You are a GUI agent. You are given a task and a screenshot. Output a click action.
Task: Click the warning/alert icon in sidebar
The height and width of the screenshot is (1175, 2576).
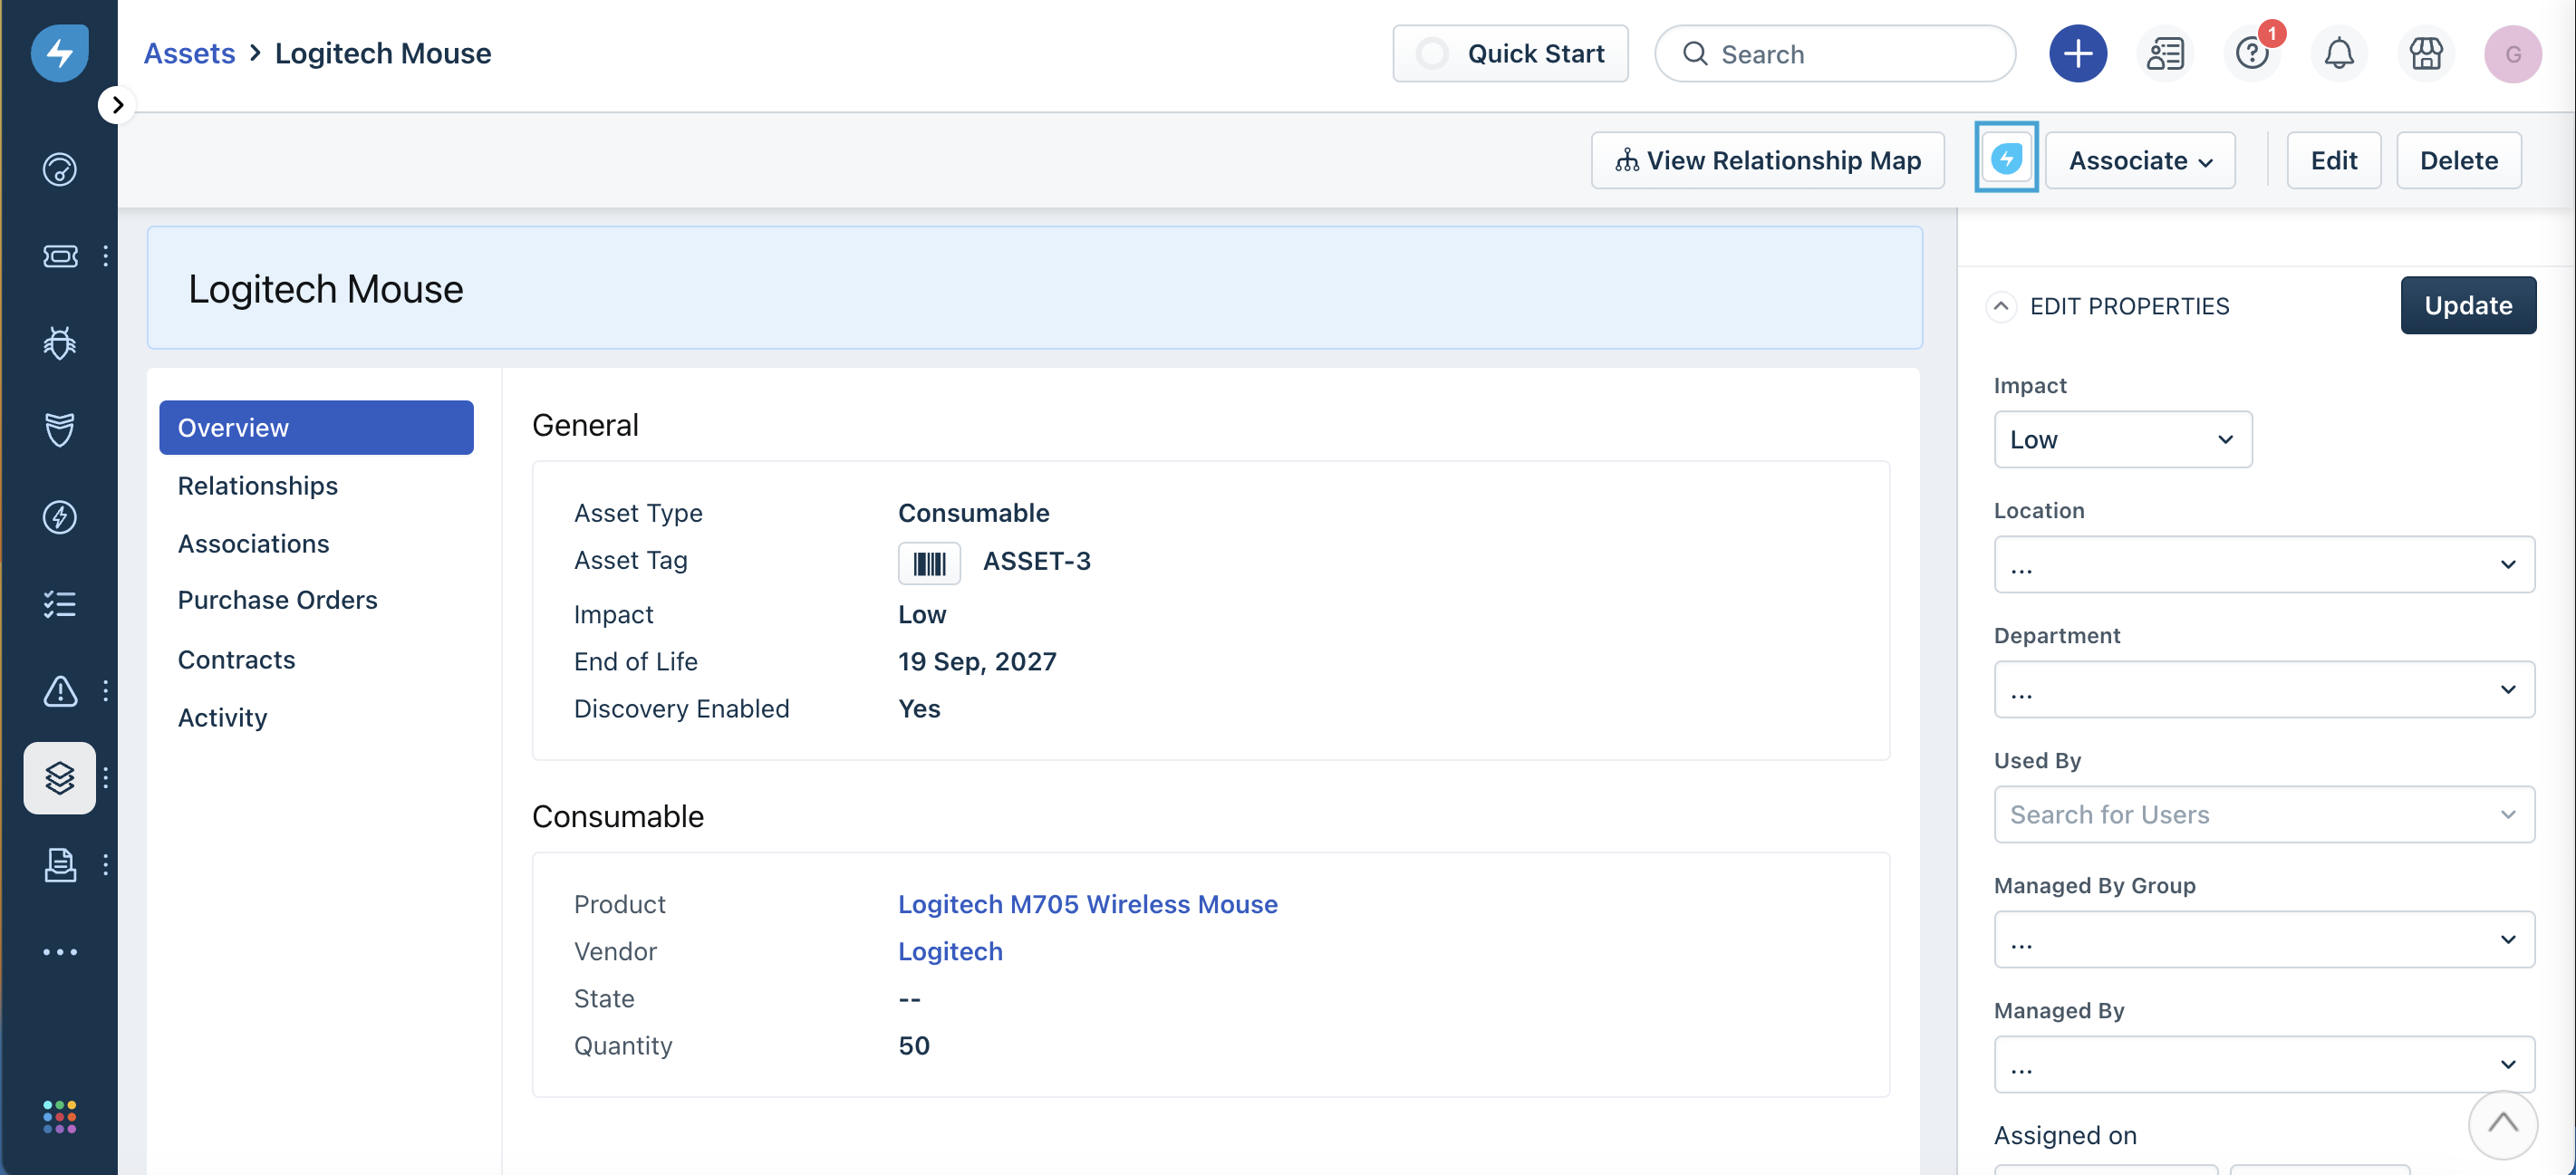pyautogui.click(x=59, y=690)
